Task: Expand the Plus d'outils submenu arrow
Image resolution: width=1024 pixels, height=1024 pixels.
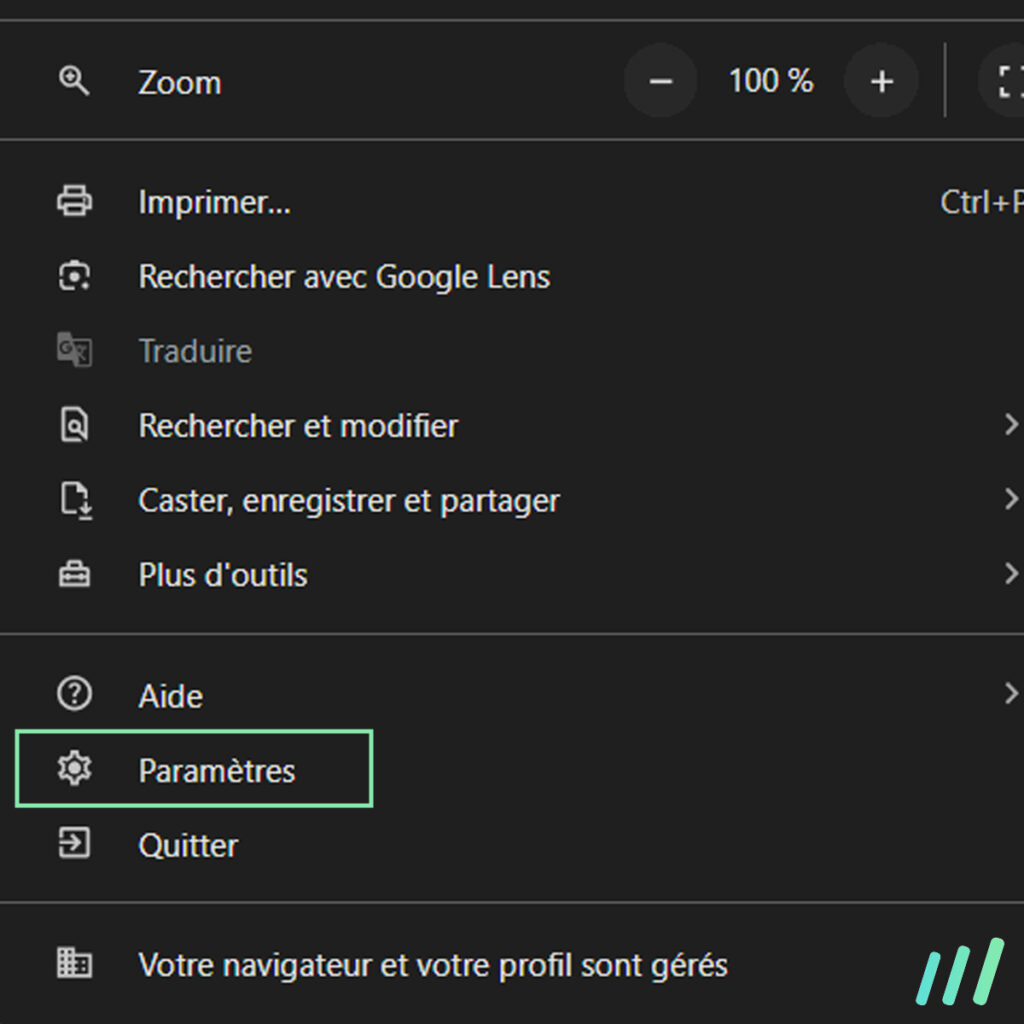Action: click(x=1011, y=574)
